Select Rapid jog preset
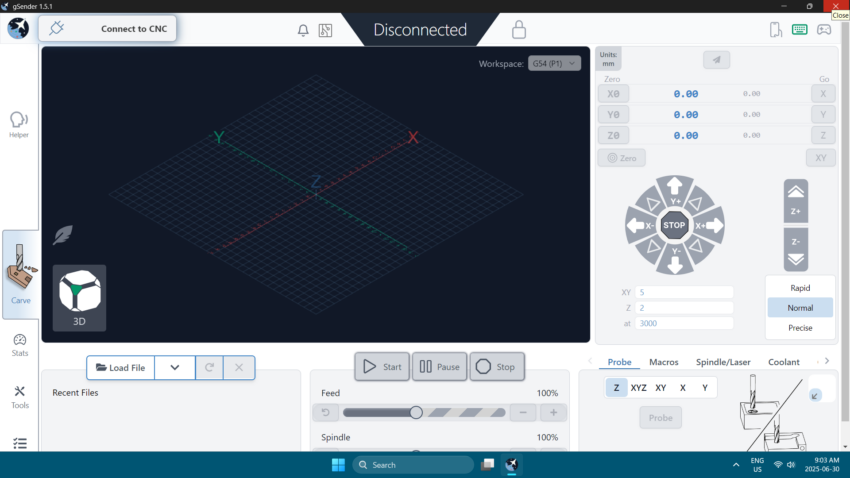Viewport: 850px width, 478px height. point(800,288)
